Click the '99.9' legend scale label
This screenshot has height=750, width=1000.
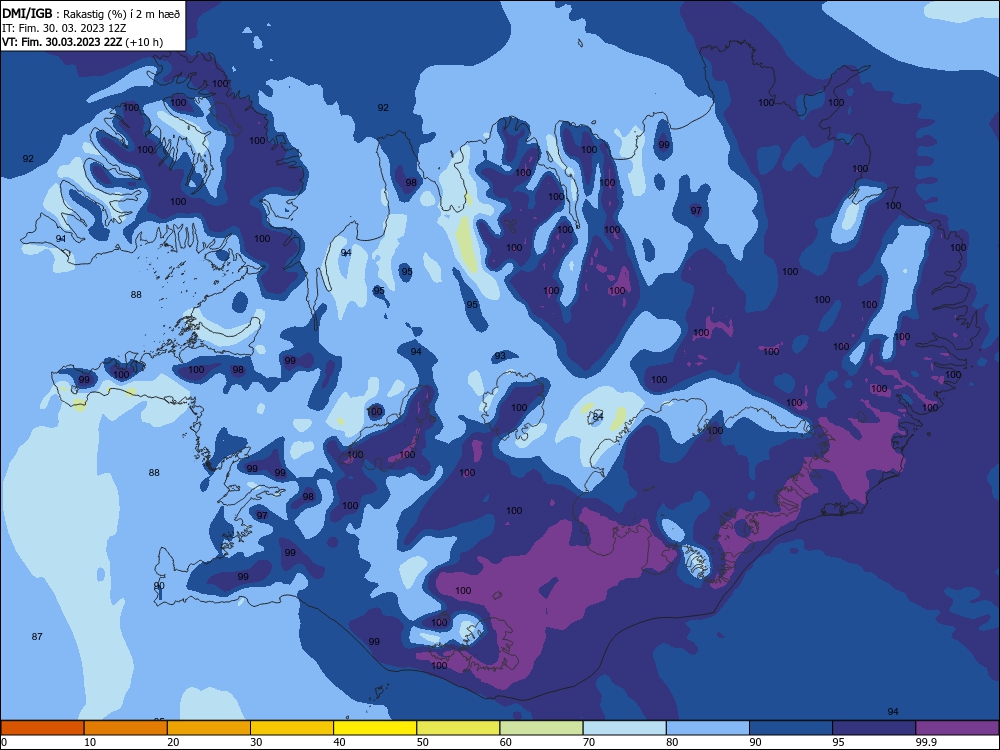926,742
